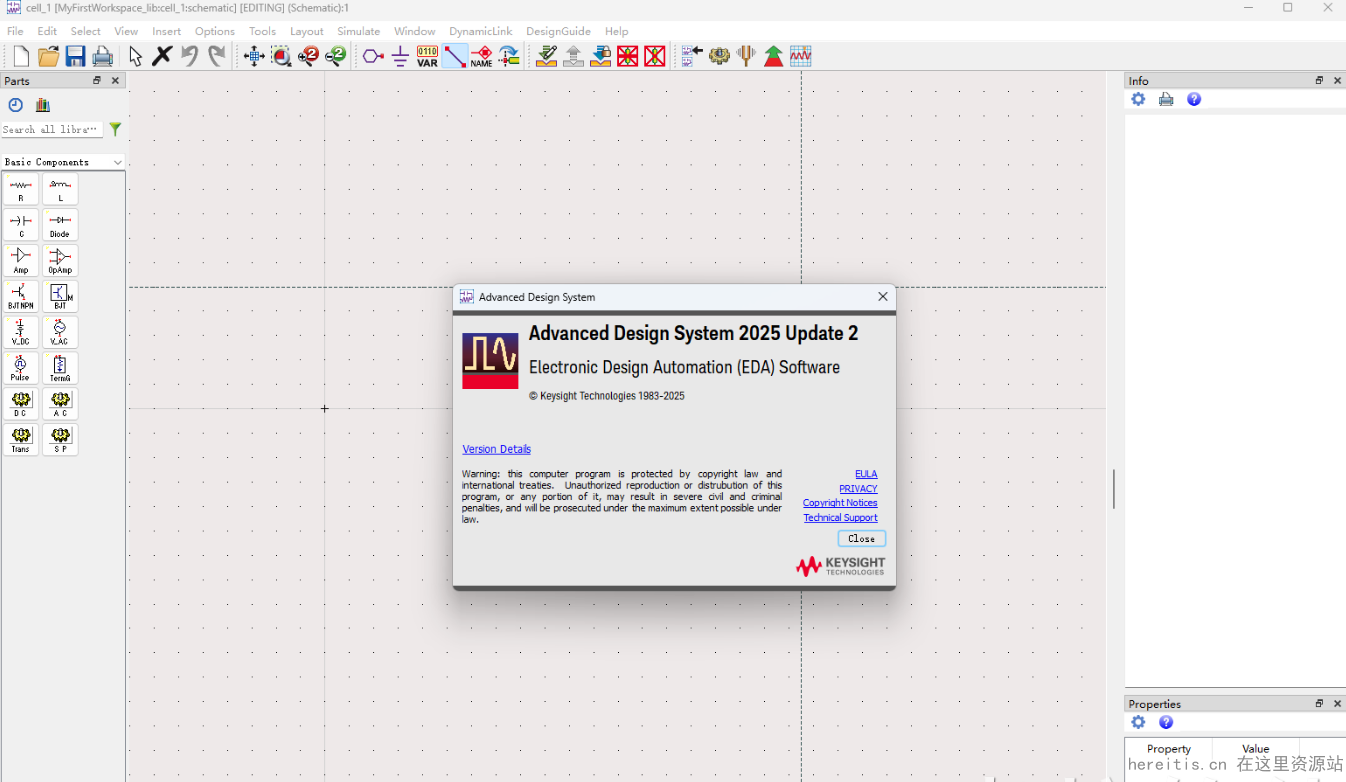Viewport: 1346px width, 782px height.
Task: Open the Layout menu
Action: coord(306,31)
